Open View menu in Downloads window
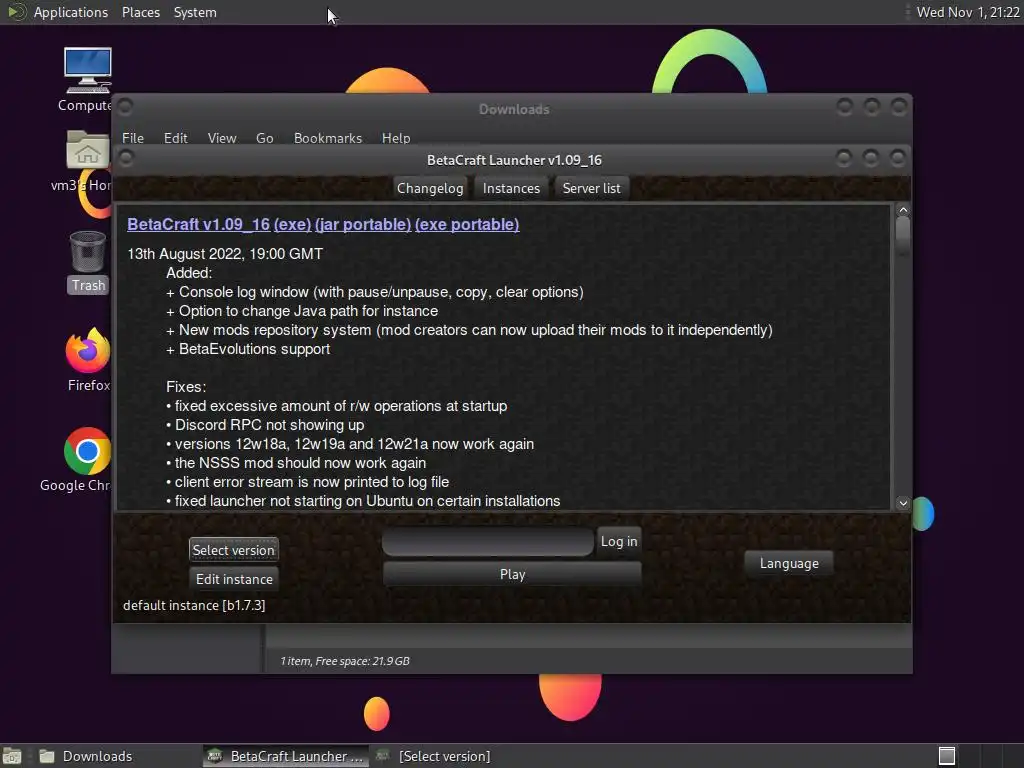 [222, 138]
